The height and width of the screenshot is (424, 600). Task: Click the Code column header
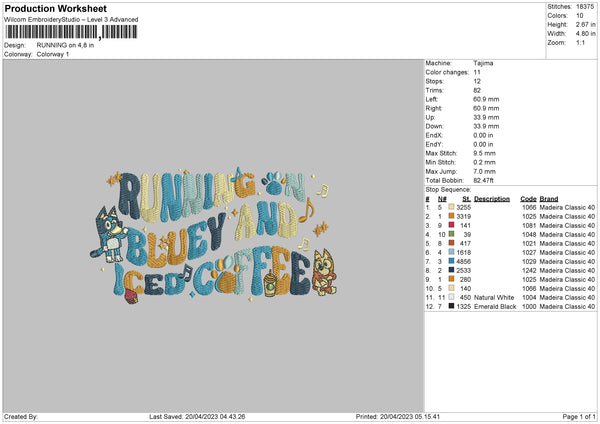coord(528,199)
